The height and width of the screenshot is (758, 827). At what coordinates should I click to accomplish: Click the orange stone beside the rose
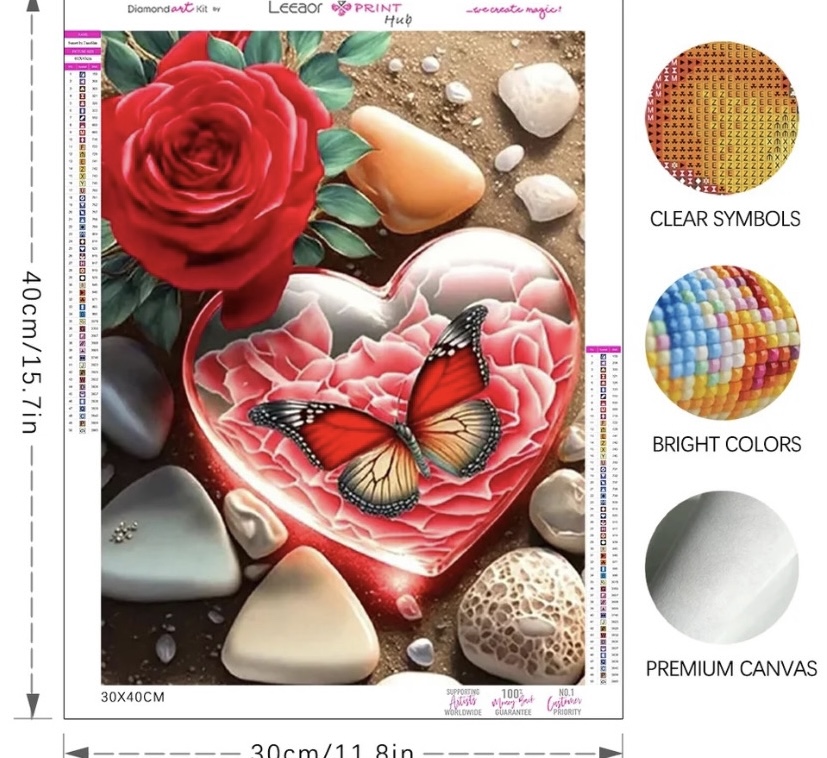tap(415, 170)
